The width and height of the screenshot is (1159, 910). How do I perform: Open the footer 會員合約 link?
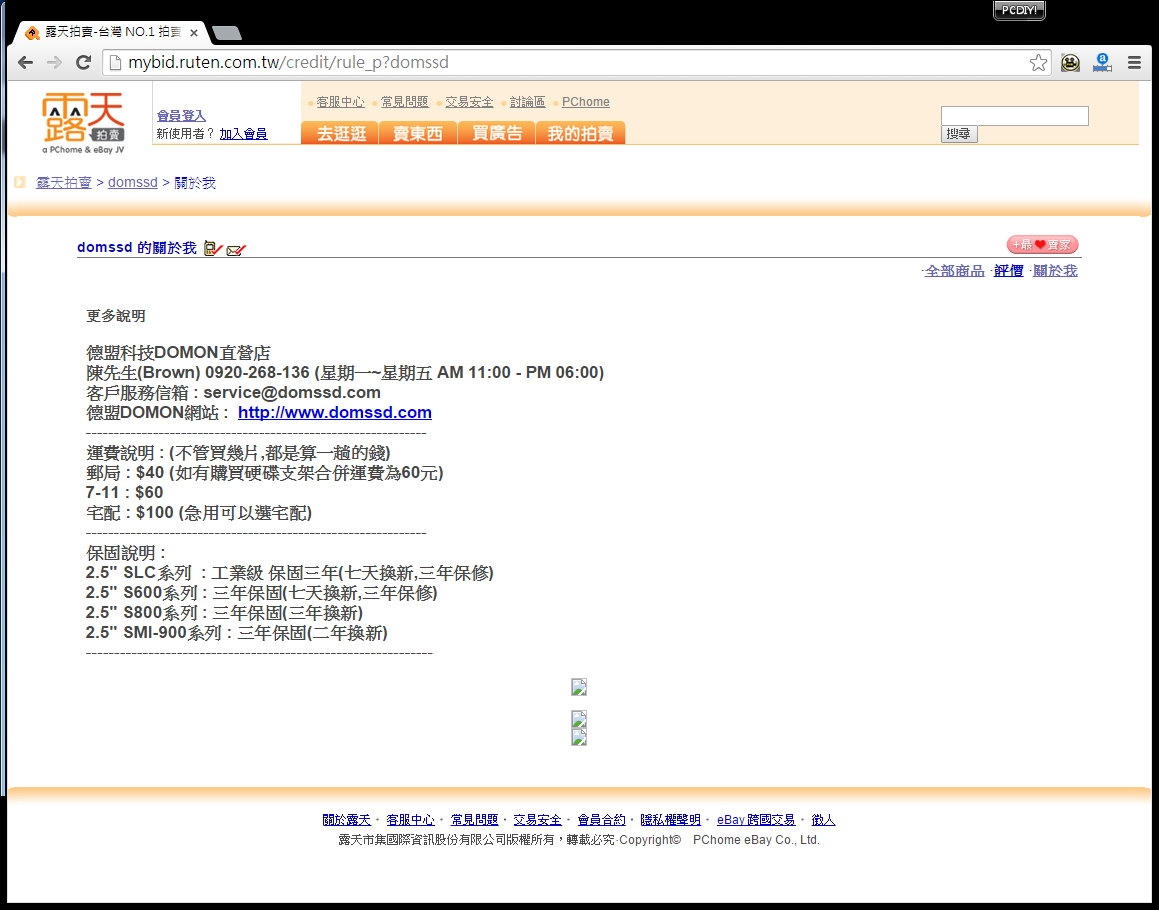click(x=601, y=820)
